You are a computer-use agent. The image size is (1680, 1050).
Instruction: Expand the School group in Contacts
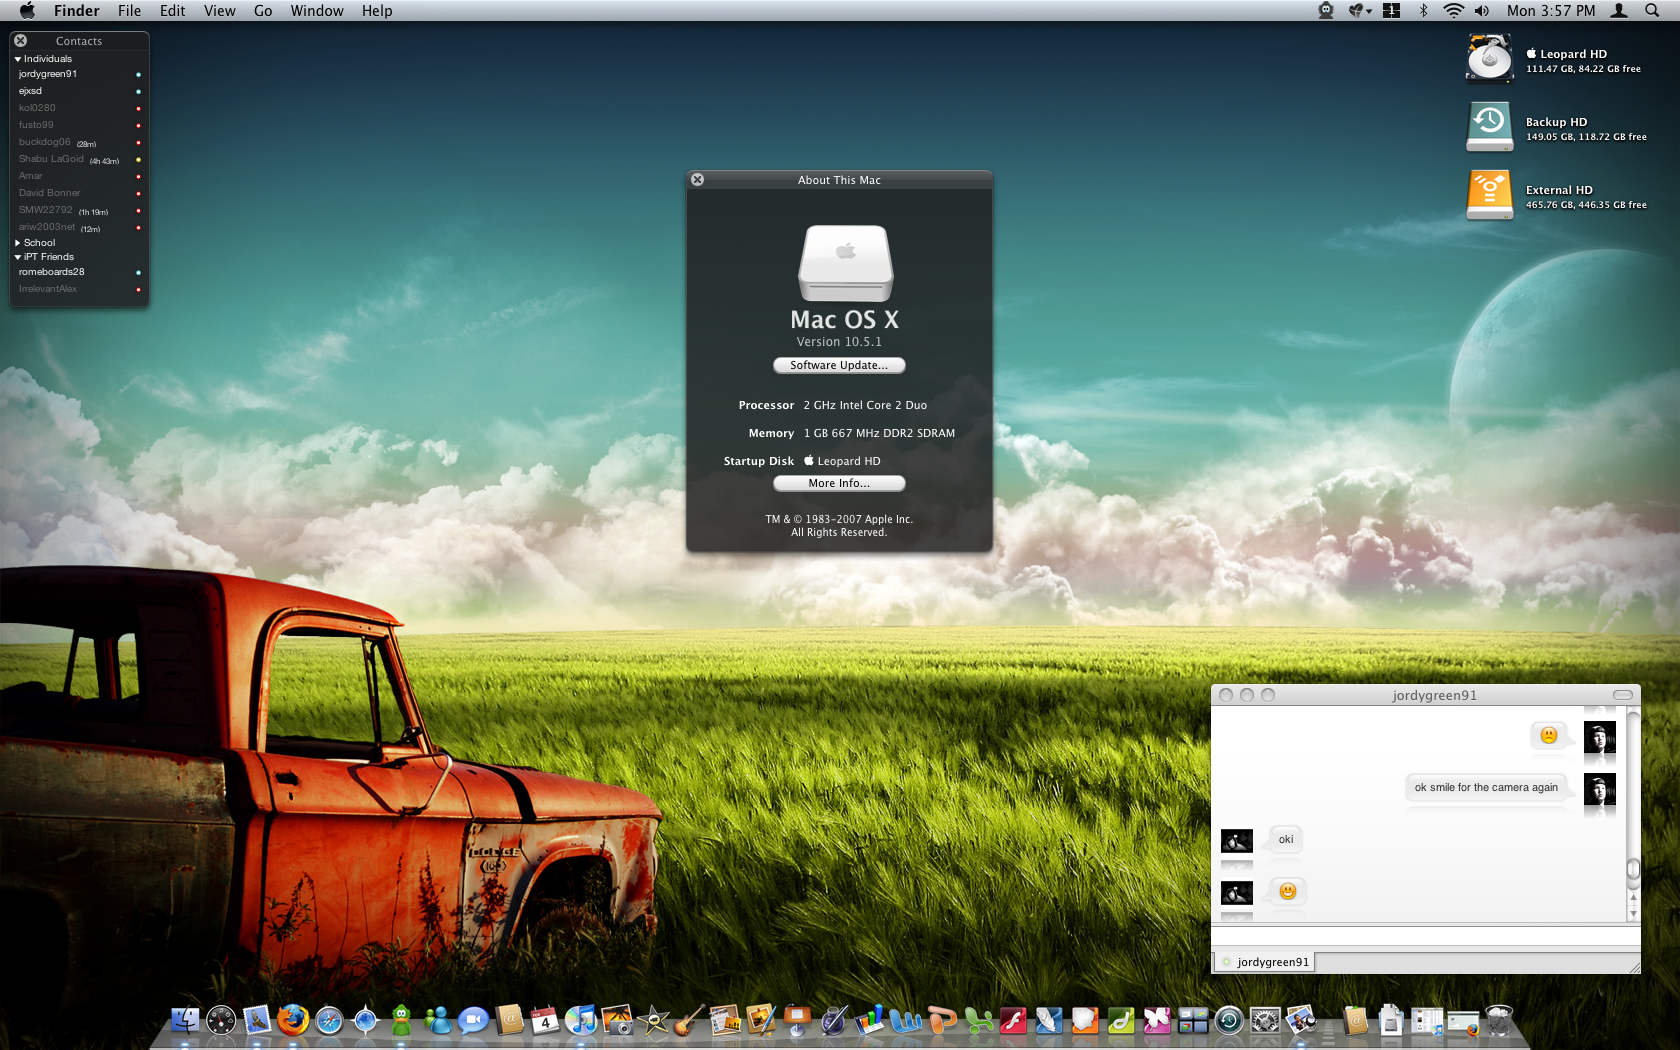coord(17,243)
